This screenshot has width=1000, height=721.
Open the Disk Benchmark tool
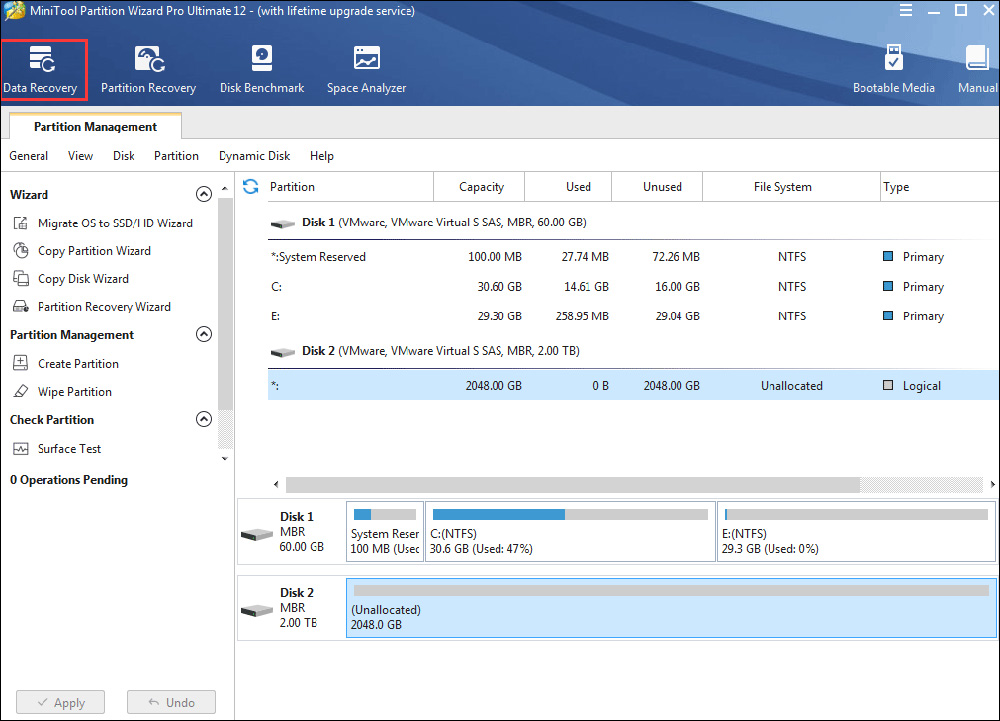pos(262,70)
